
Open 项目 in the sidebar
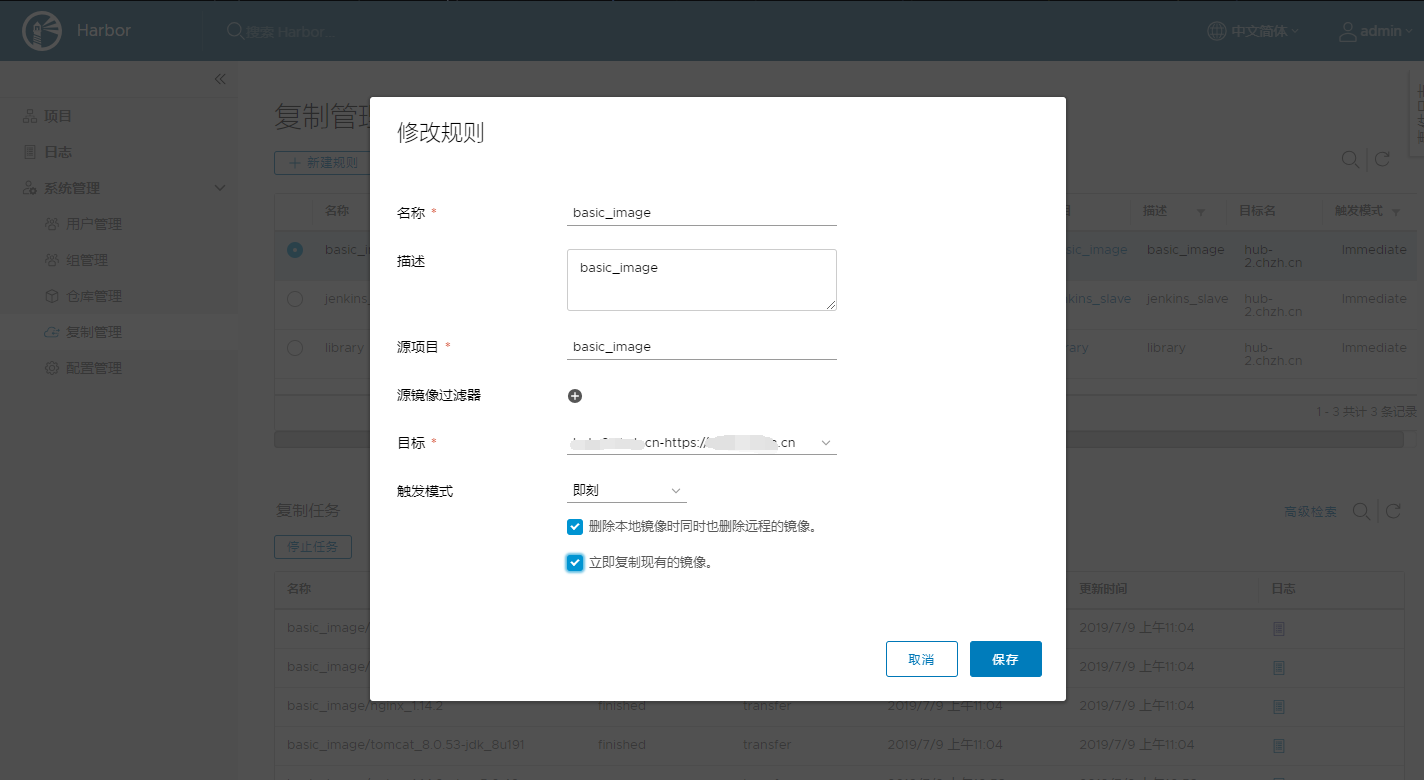click(x=58, y=116)
